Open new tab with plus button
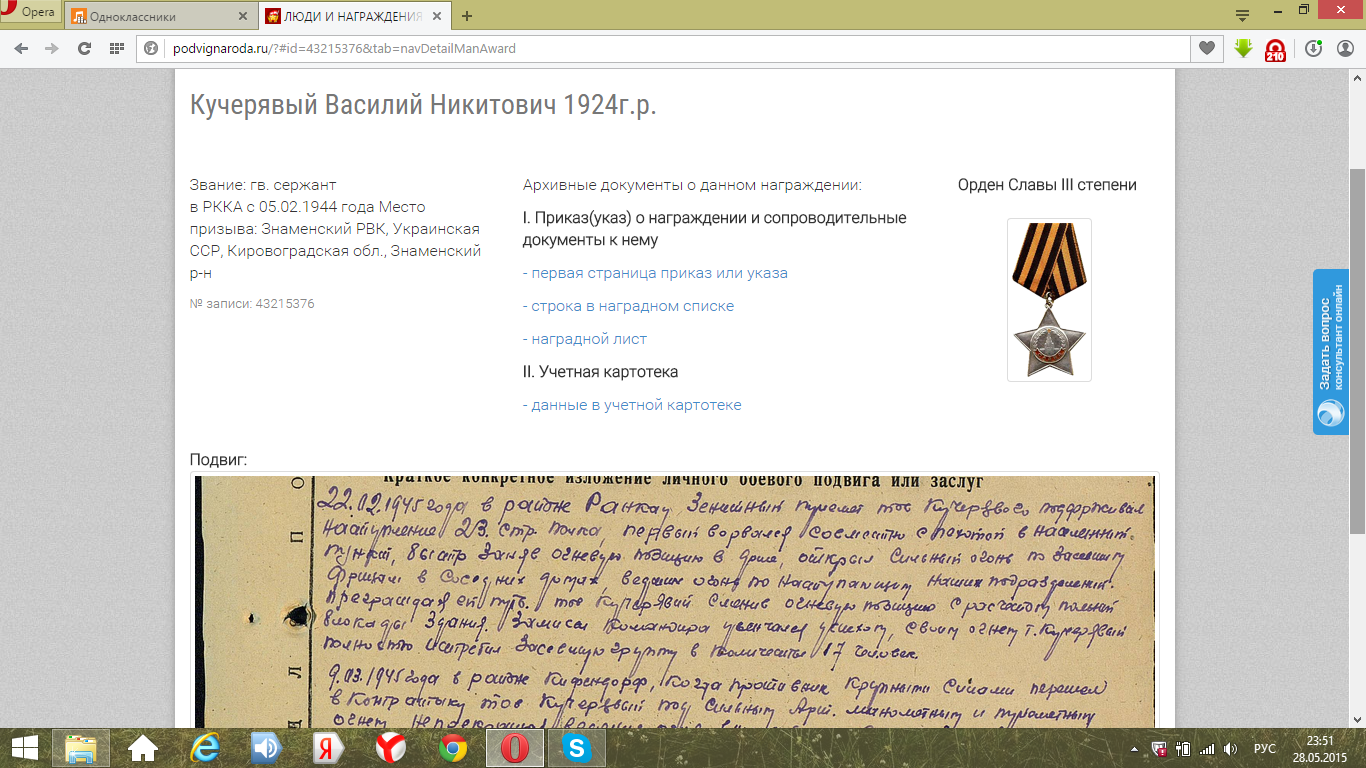This screenshot has height=768, width=1366. point(467,16)
